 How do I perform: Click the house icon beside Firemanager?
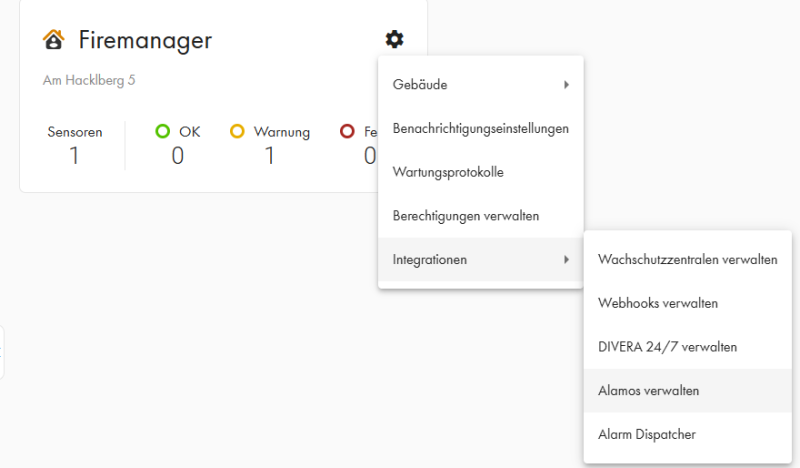[54, 40]
